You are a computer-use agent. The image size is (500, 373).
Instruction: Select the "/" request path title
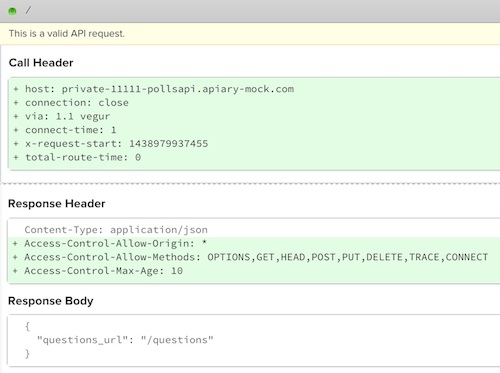tap(28, 11)
